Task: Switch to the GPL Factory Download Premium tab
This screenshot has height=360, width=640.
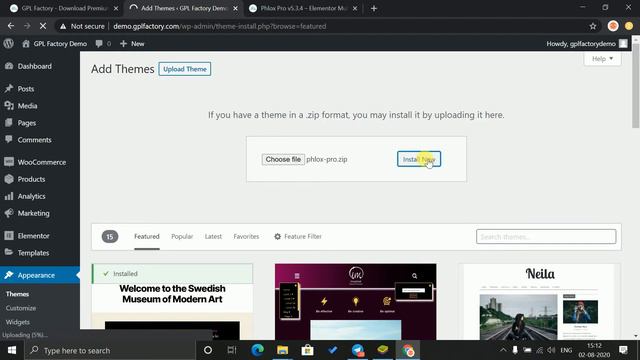Action: click(64, 8)
